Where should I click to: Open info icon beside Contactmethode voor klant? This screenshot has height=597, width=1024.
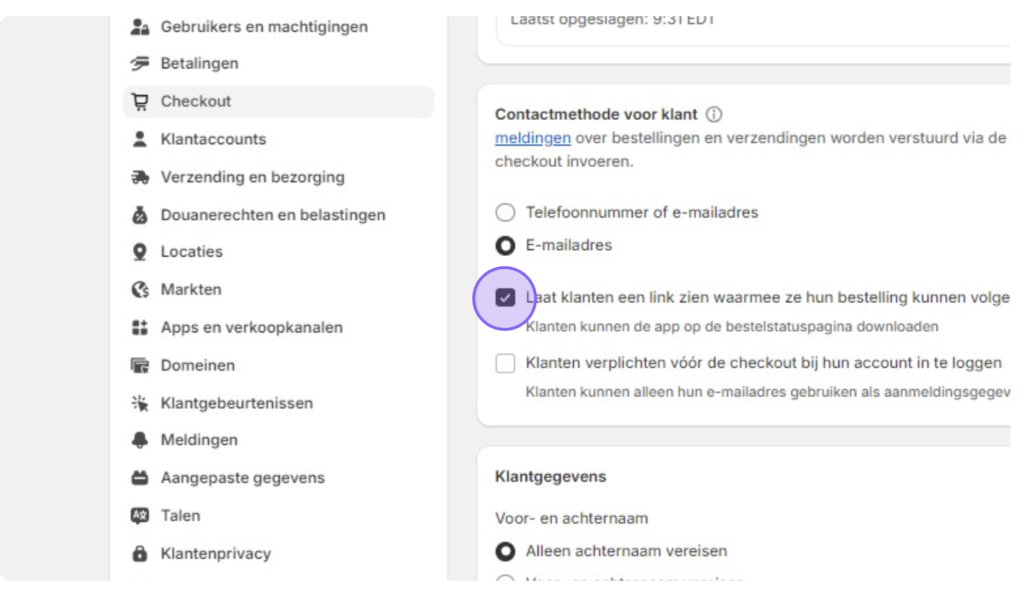pyautogui.click(x=714, y=114)
